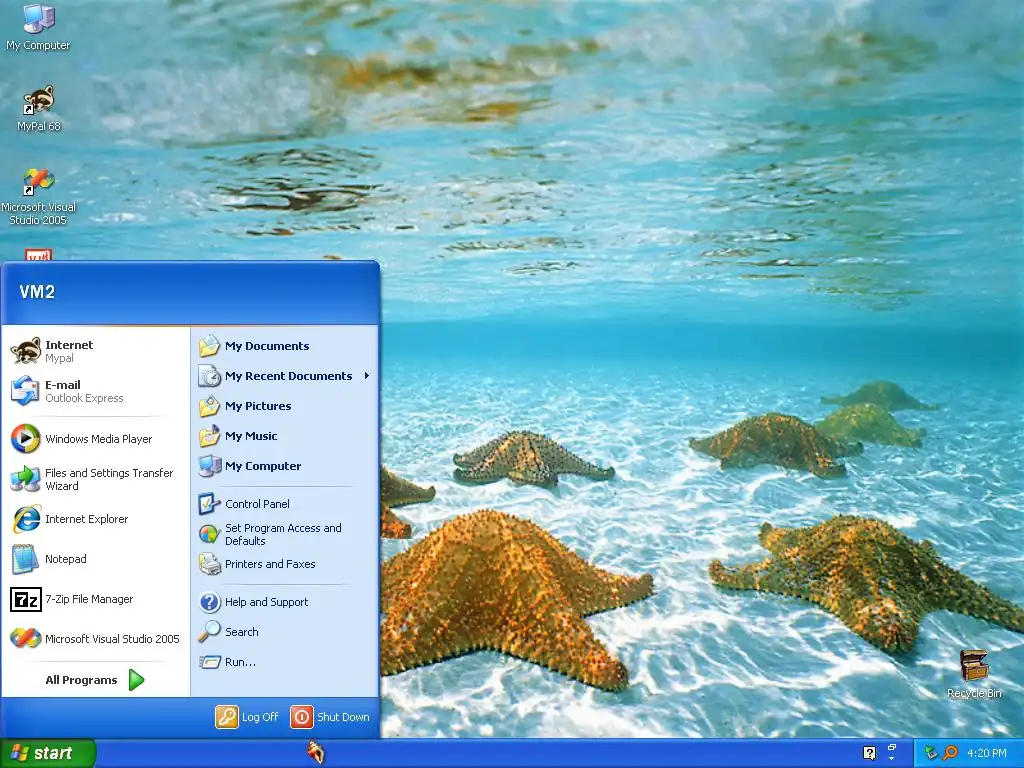Click the 4:20 PM clock
The height and width of the screenshot is (768, 1024).
click(x=987, y=753)
